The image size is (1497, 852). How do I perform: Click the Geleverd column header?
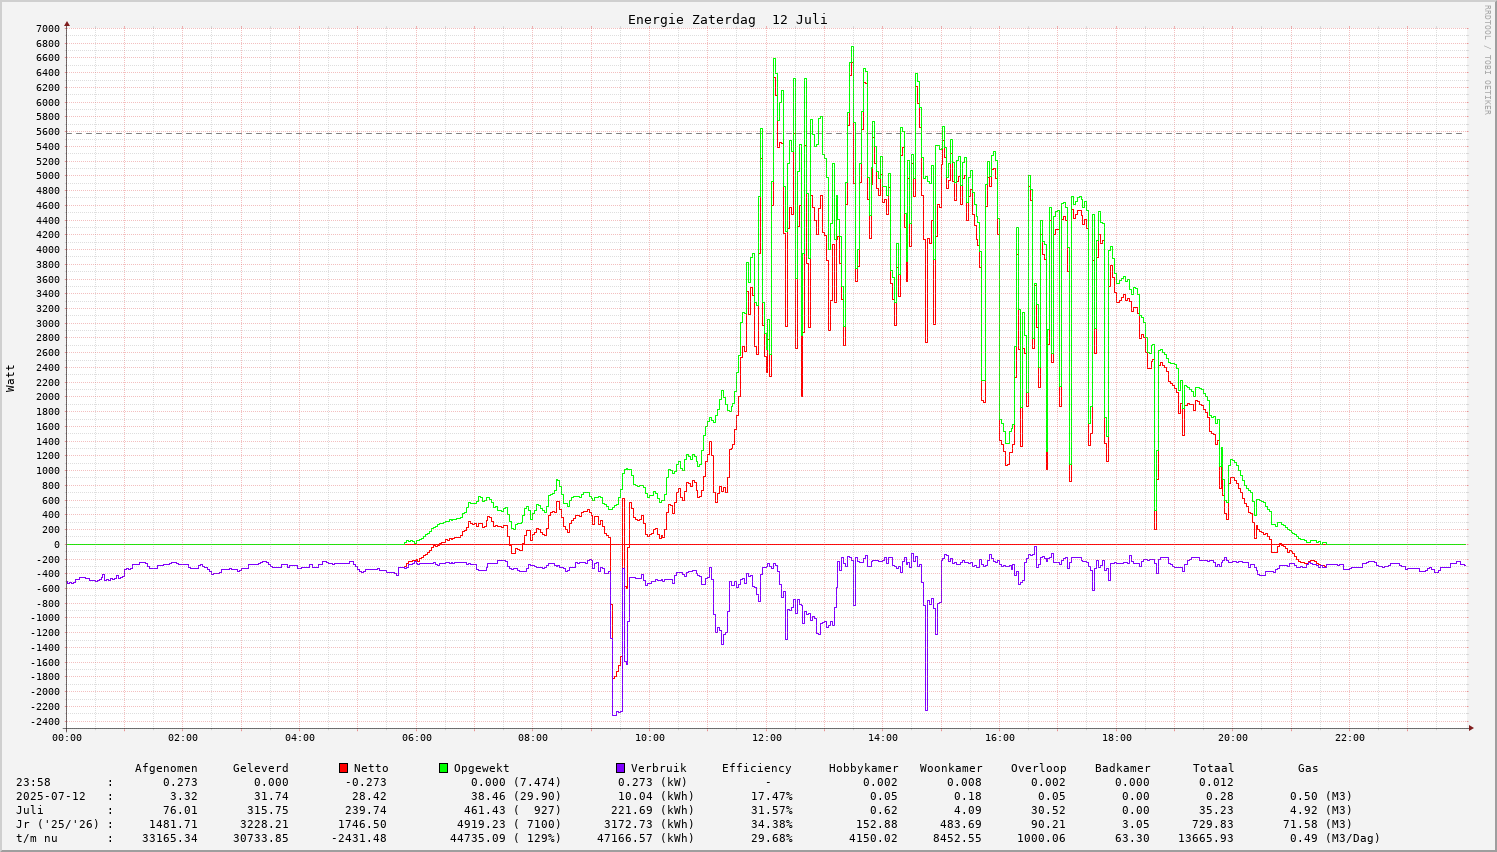[260, 768]
